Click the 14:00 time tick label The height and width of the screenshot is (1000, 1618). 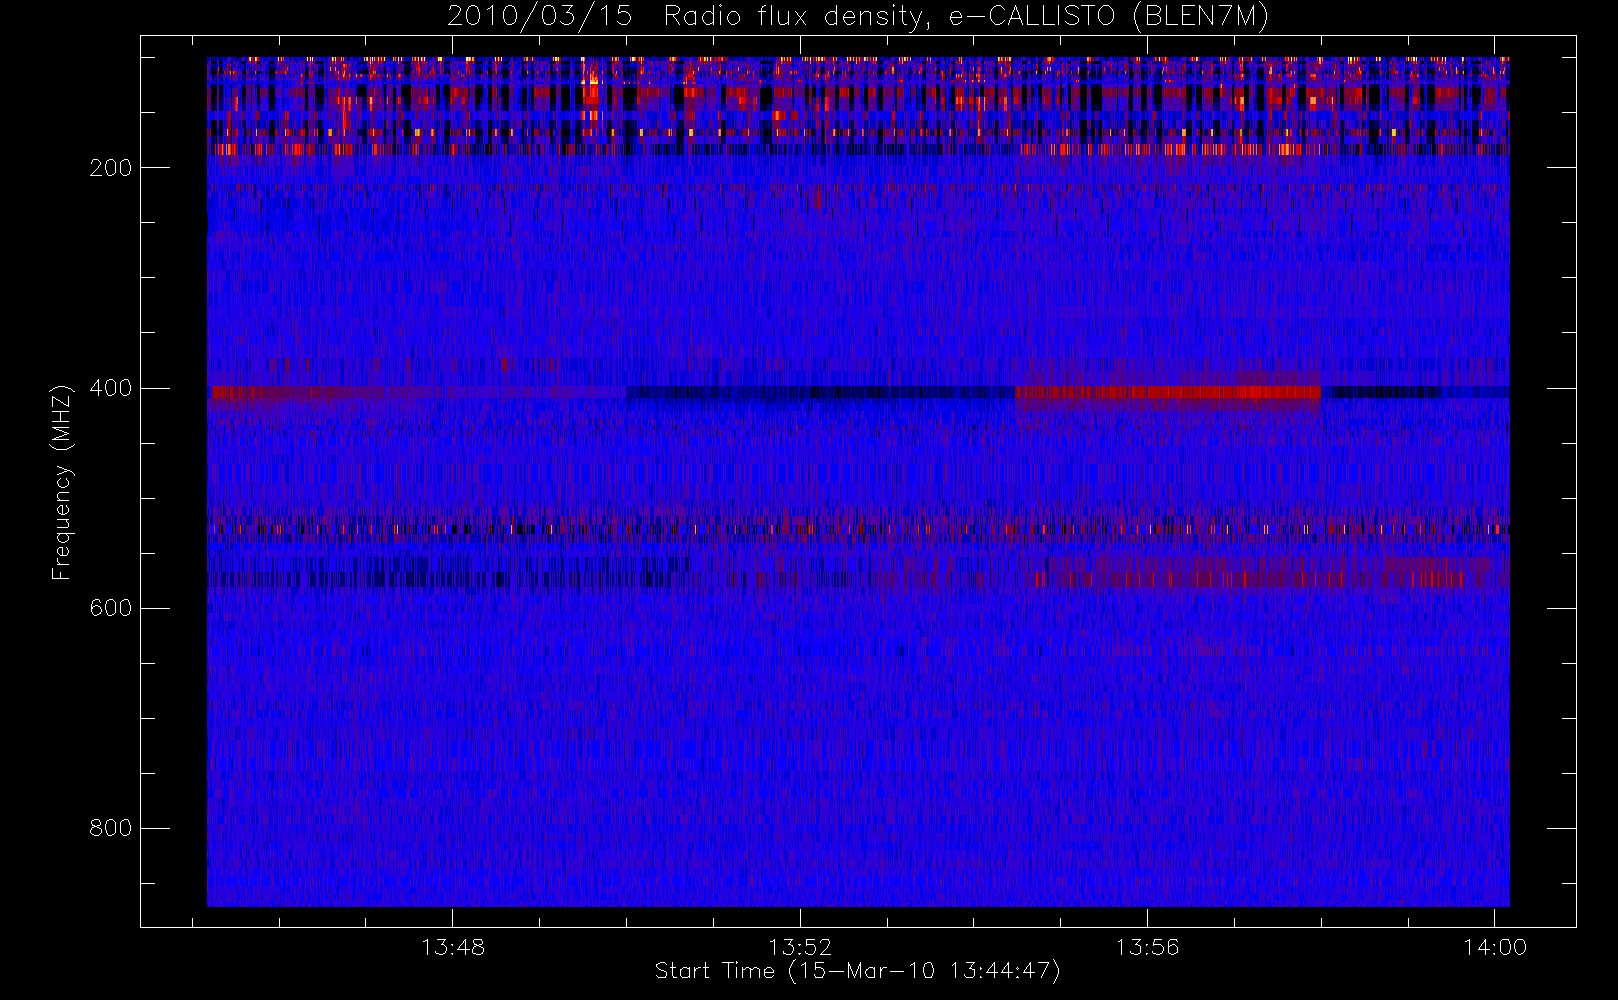pyautogui.click(x=1495, y=947)
